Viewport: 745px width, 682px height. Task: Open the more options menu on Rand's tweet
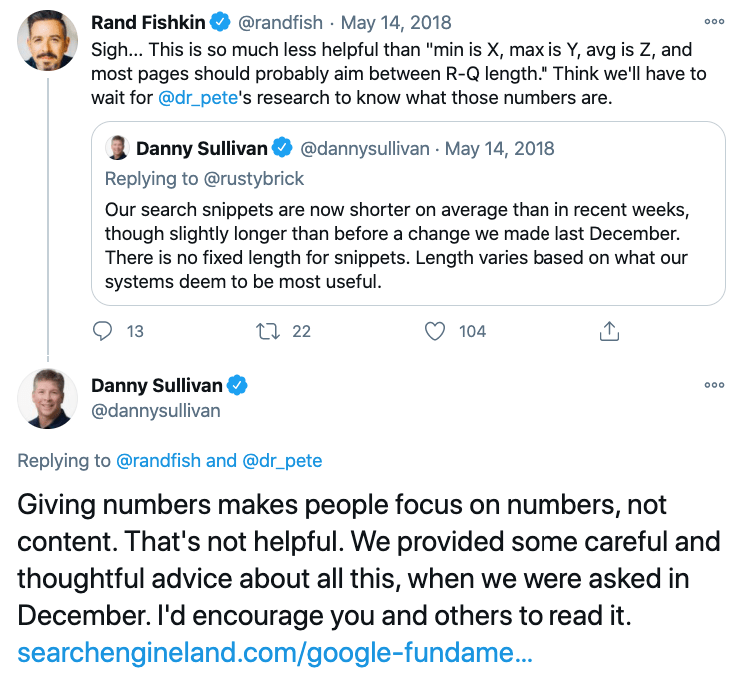click(714, 21)
